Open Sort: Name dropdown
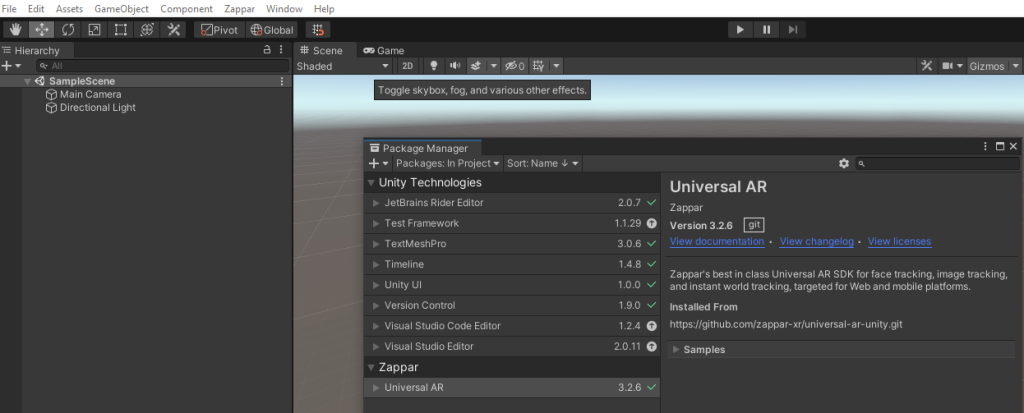The height and width of the screenshot is (413, 1024). pyautogui.click(x=543, y=163)
